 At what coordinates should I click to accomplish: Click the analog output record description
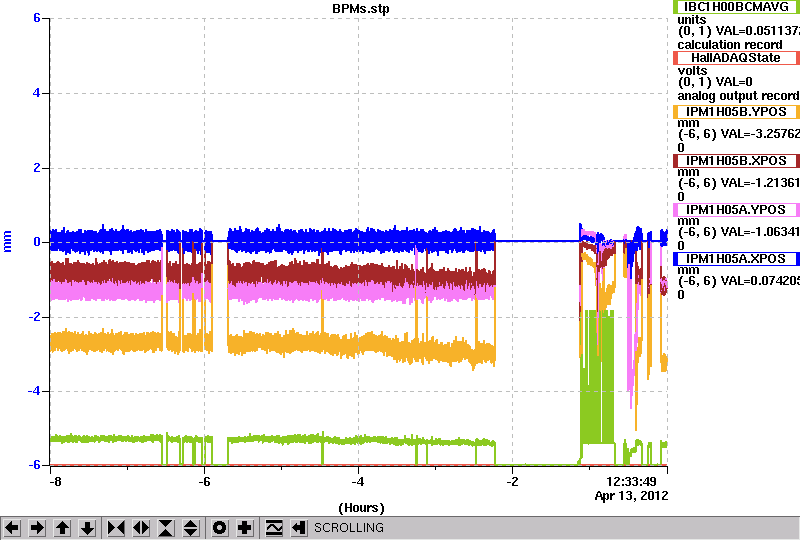pos(738,96)
